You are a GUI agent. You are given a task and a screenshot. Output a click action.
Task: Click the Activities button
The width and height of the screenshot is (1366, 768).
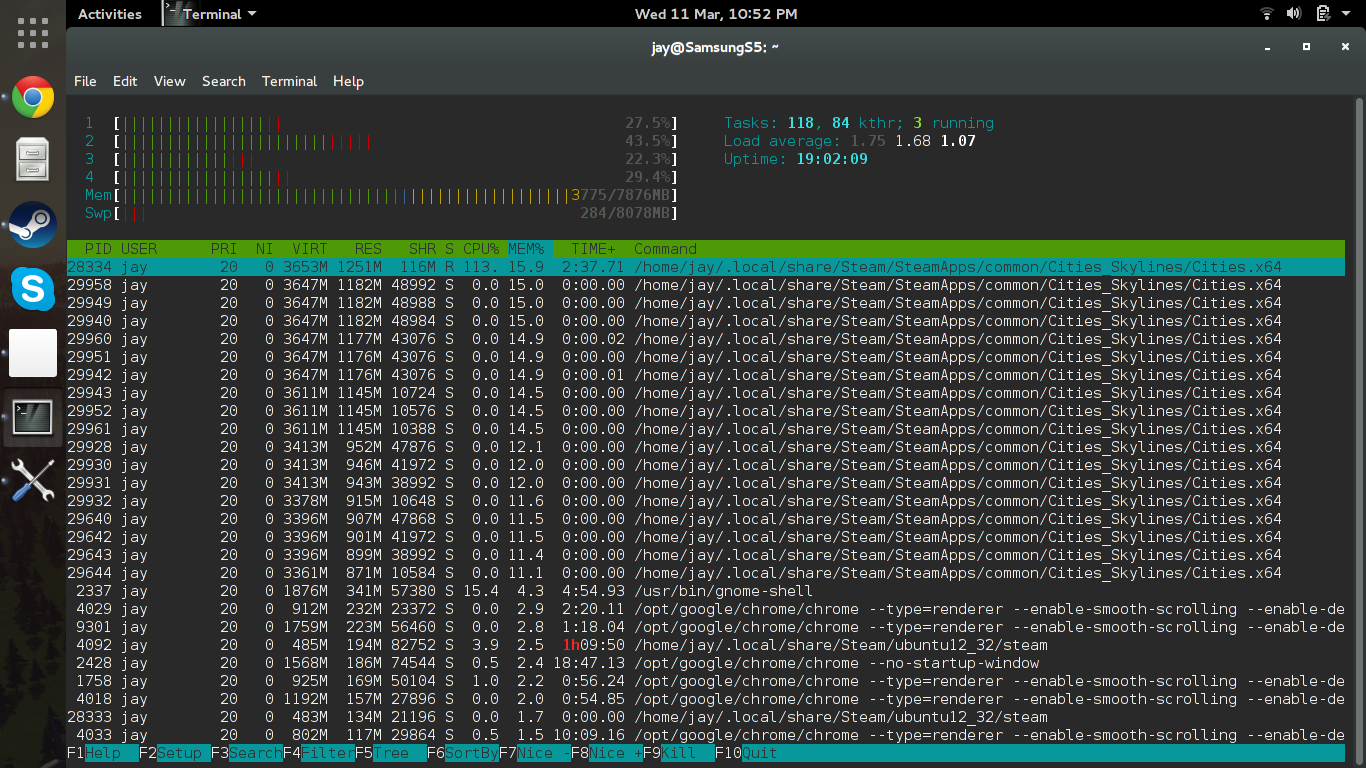point(110,14)
